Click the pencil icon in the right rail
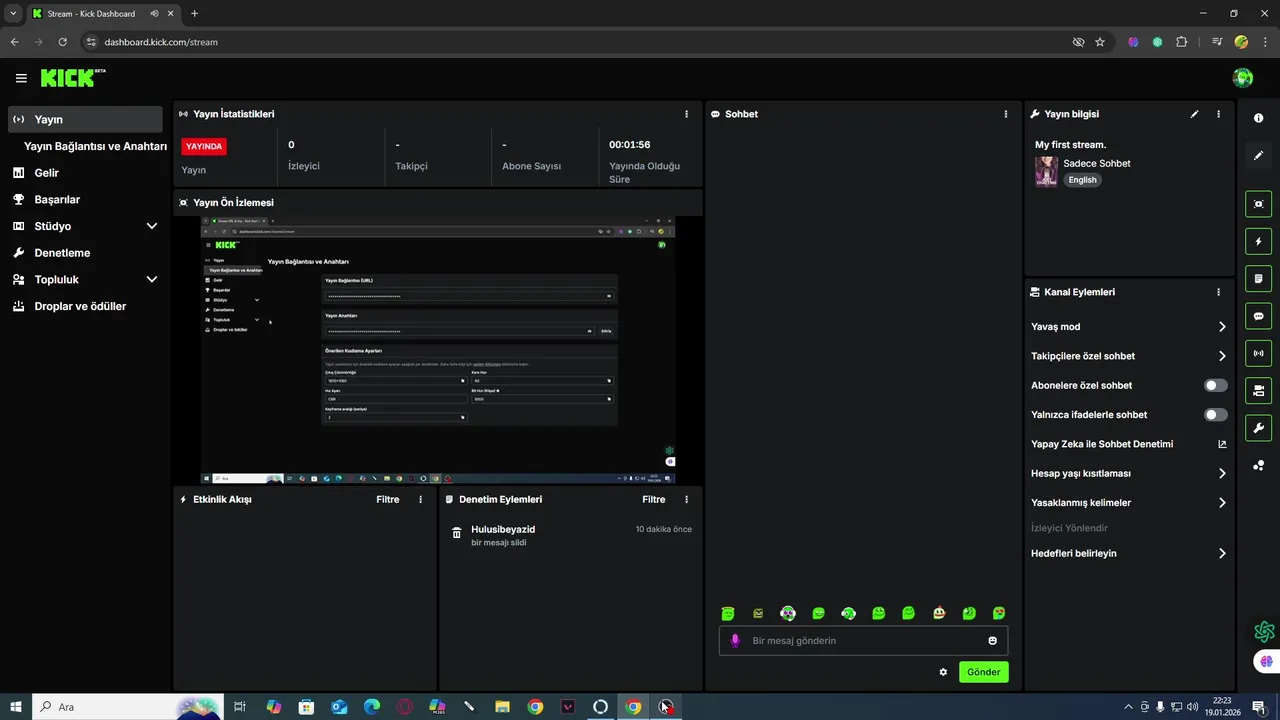Image resolution: width=1280 pixels, height=720 pixels. (1259, 155)
